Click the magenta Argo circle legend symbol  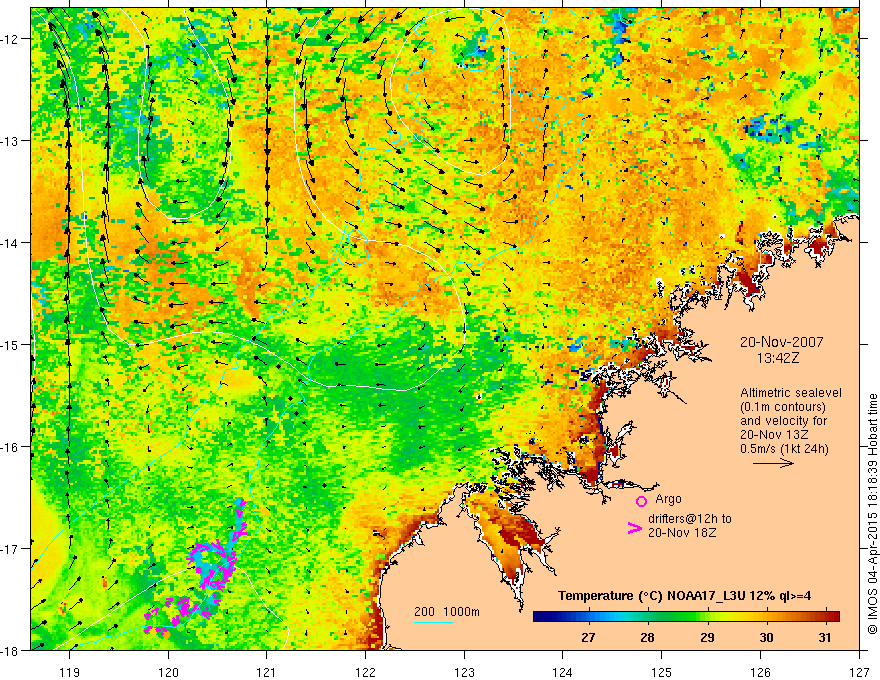pyautogui.click(x=641, y=501)
